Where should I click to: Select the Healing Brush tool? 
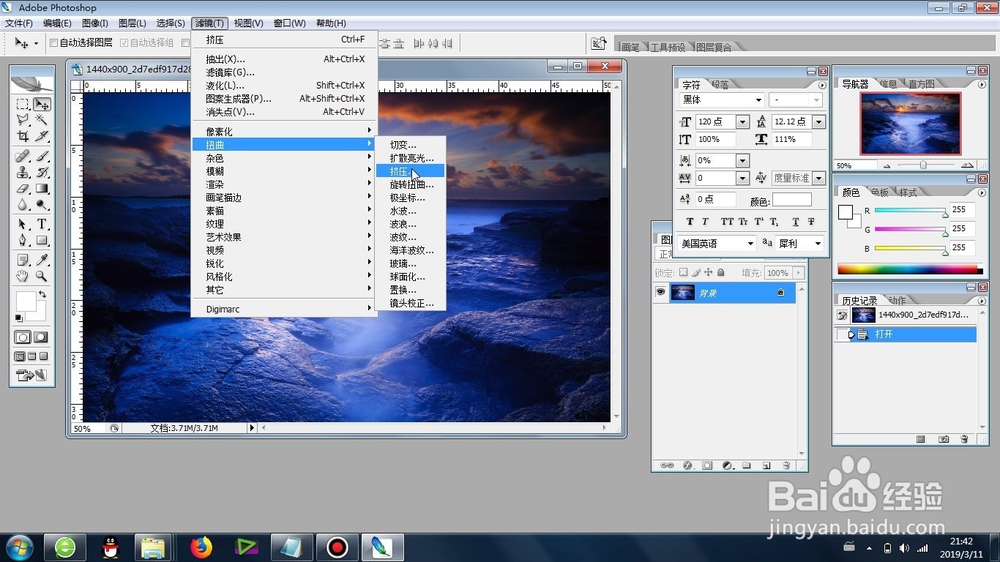(x=23, y=156)
